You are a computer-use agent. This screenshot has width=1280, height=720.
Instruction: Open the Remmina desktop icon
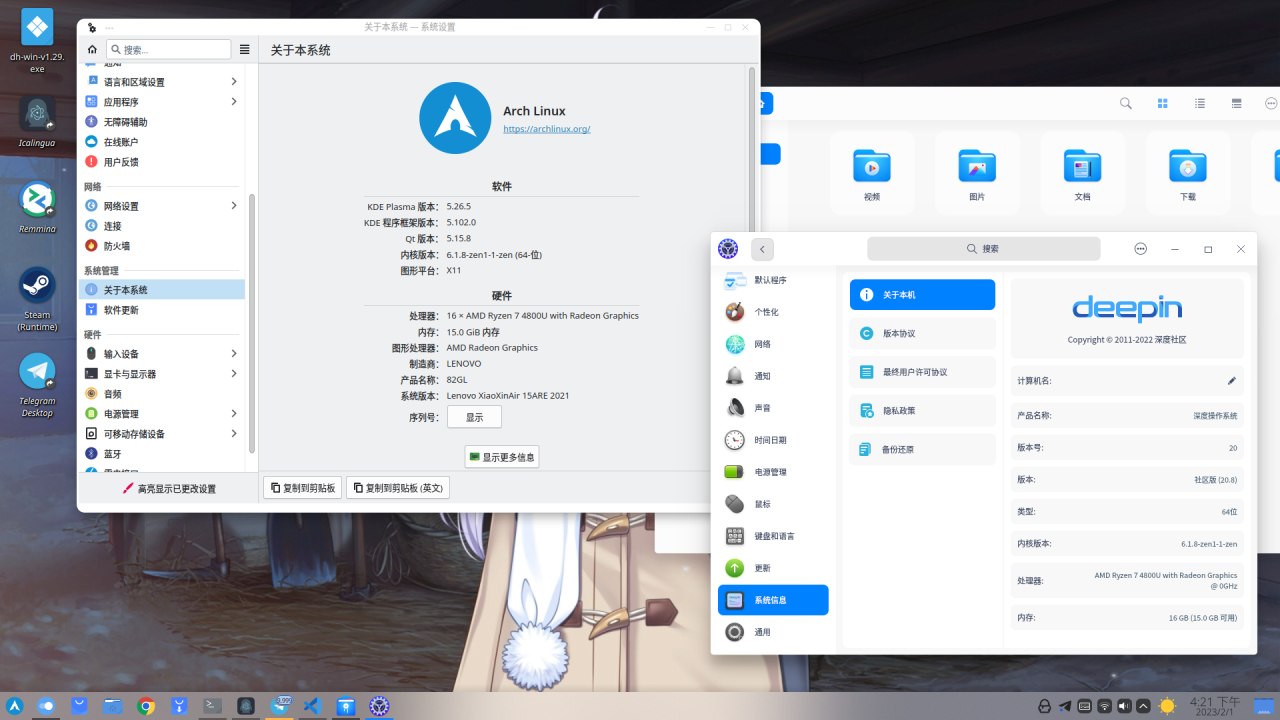click(38, 200)
